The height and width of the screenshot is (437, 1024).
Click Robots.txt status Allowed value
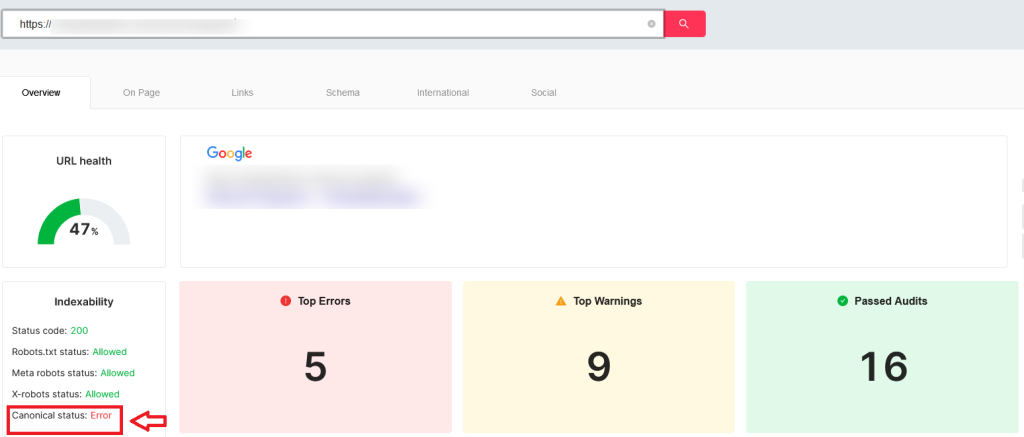point(110,351)
